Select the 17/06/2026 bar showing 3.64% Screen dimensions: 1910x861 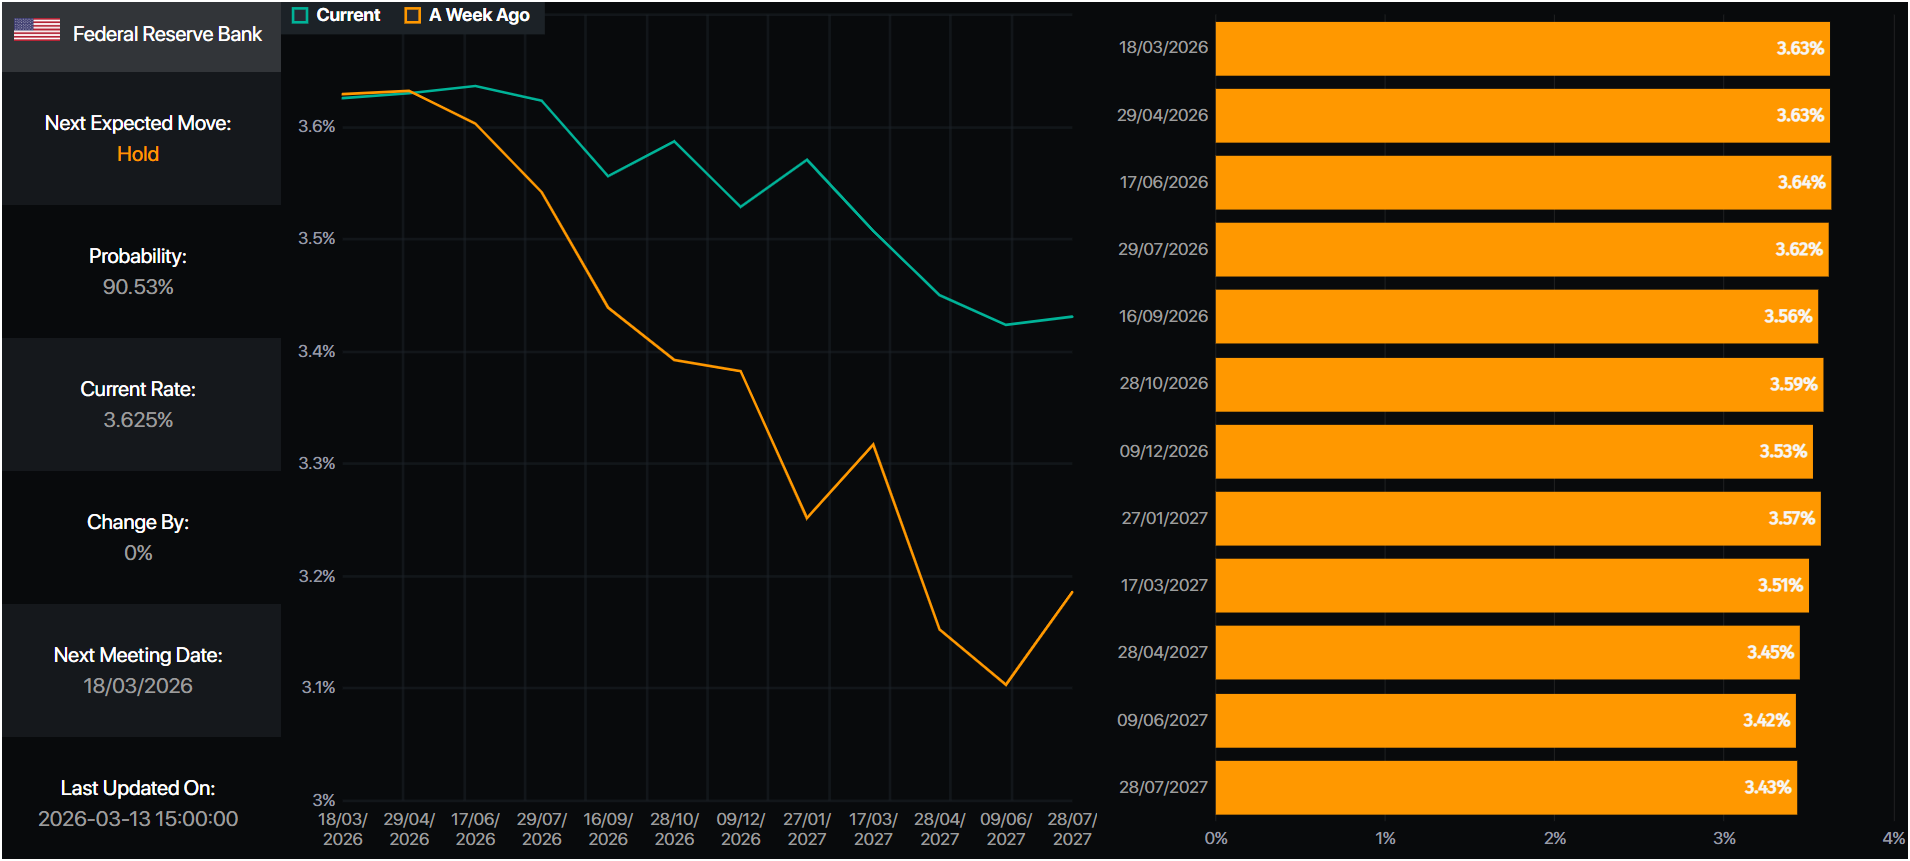pyautogui.click(x=1522, y=182)
